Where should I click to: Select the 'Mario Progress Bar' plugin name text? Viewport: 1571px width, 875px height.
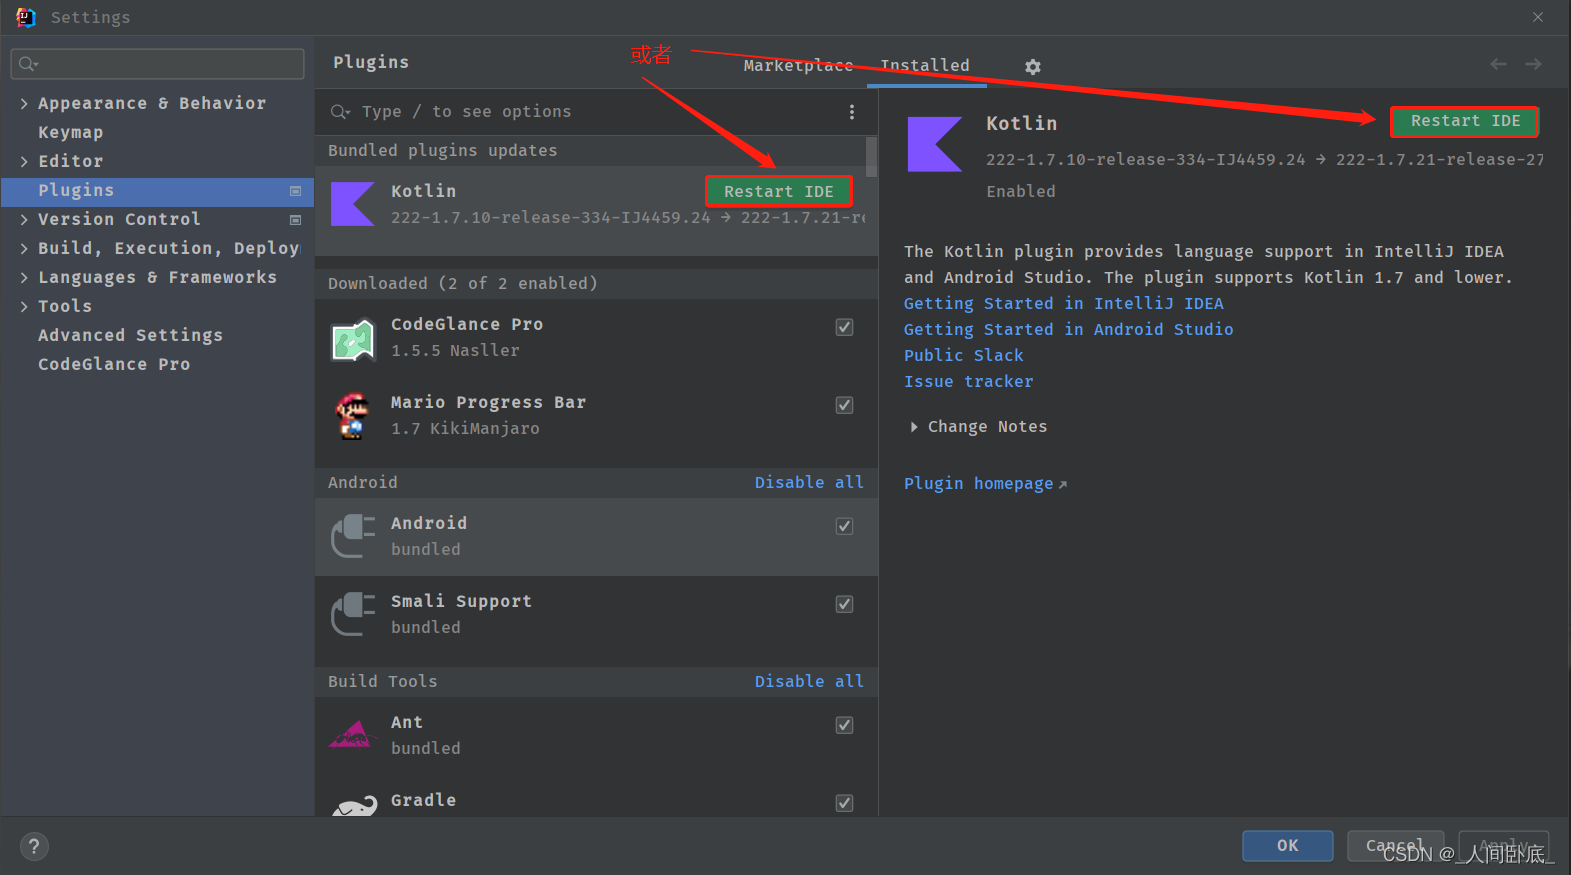[489, 403]
